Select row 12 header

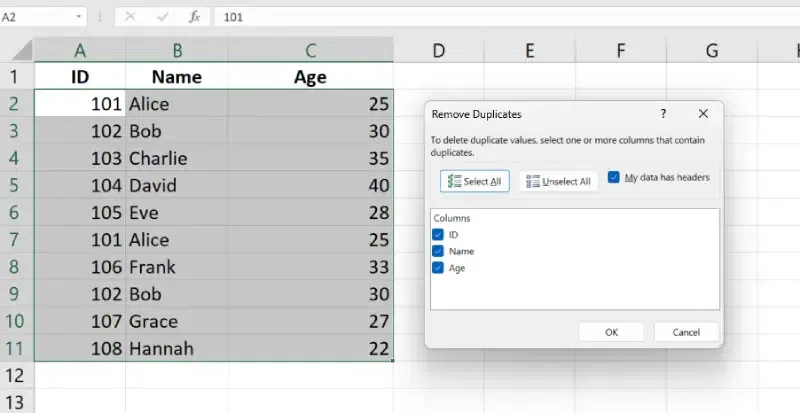[x=15, y=376]
